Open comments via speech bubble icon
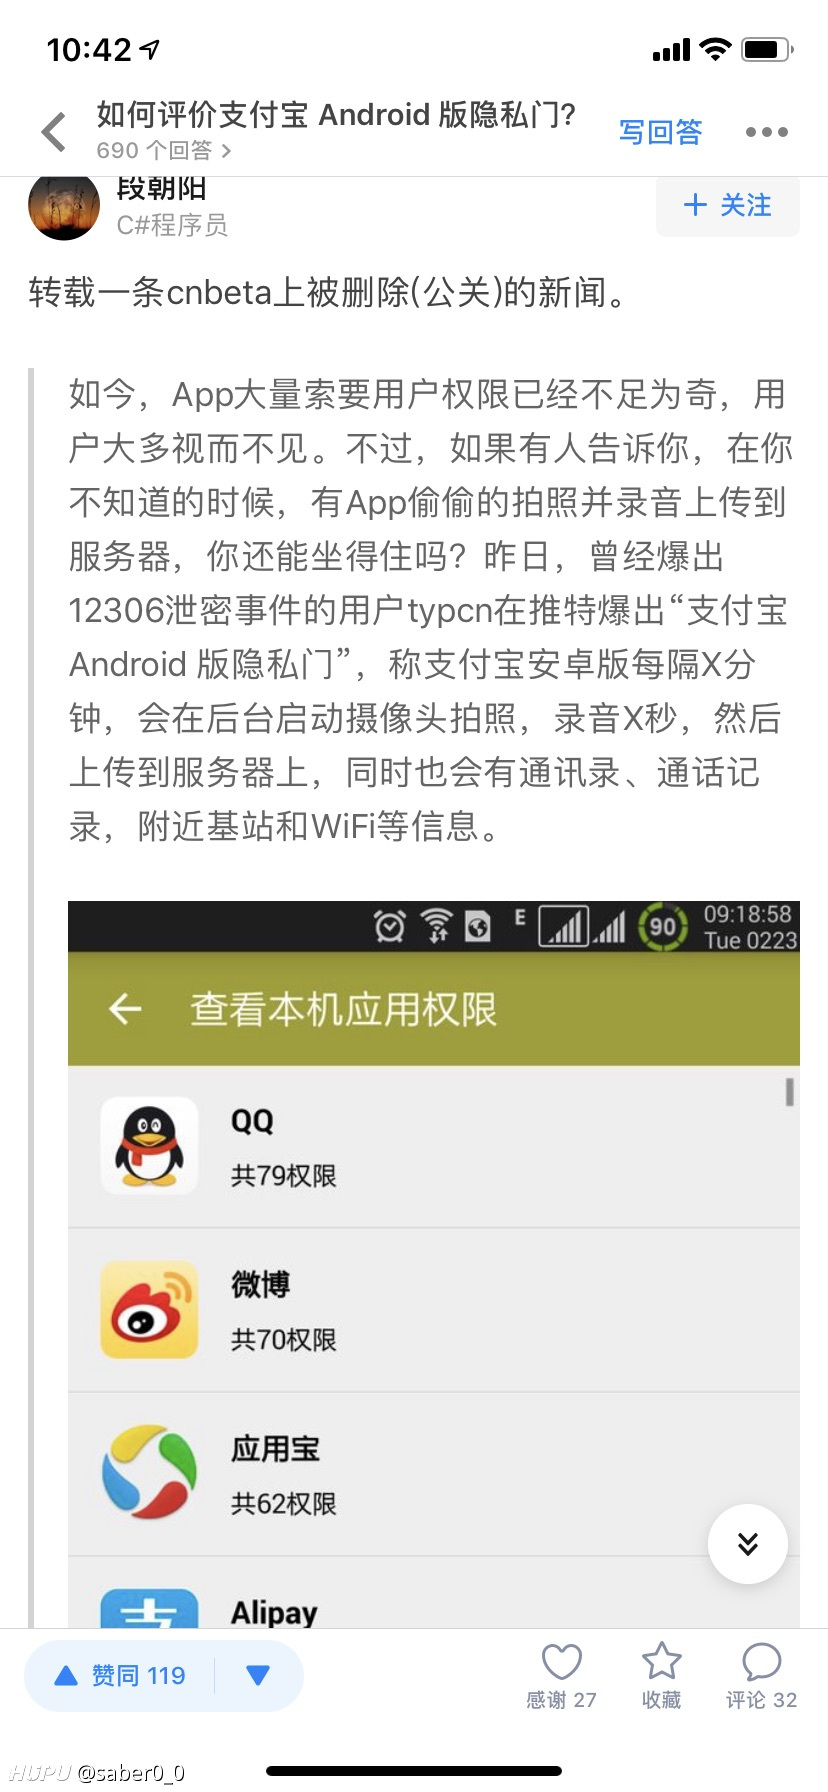 pos(761,1661)
